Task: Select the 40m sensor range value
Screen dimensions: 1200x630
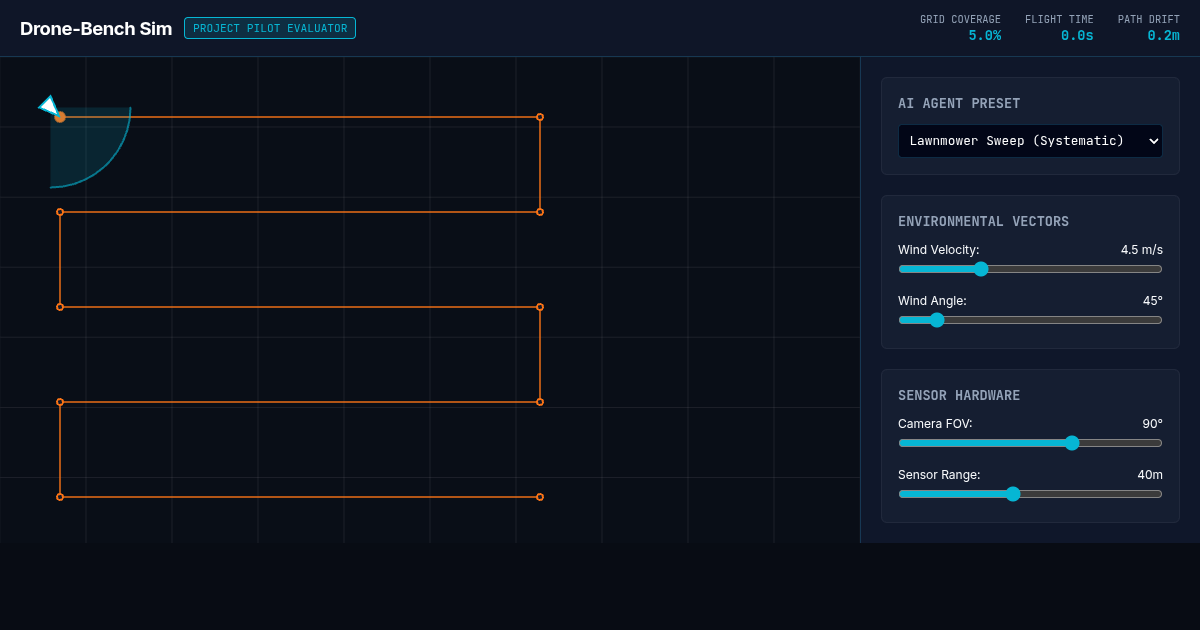Action: (1150, 475)
